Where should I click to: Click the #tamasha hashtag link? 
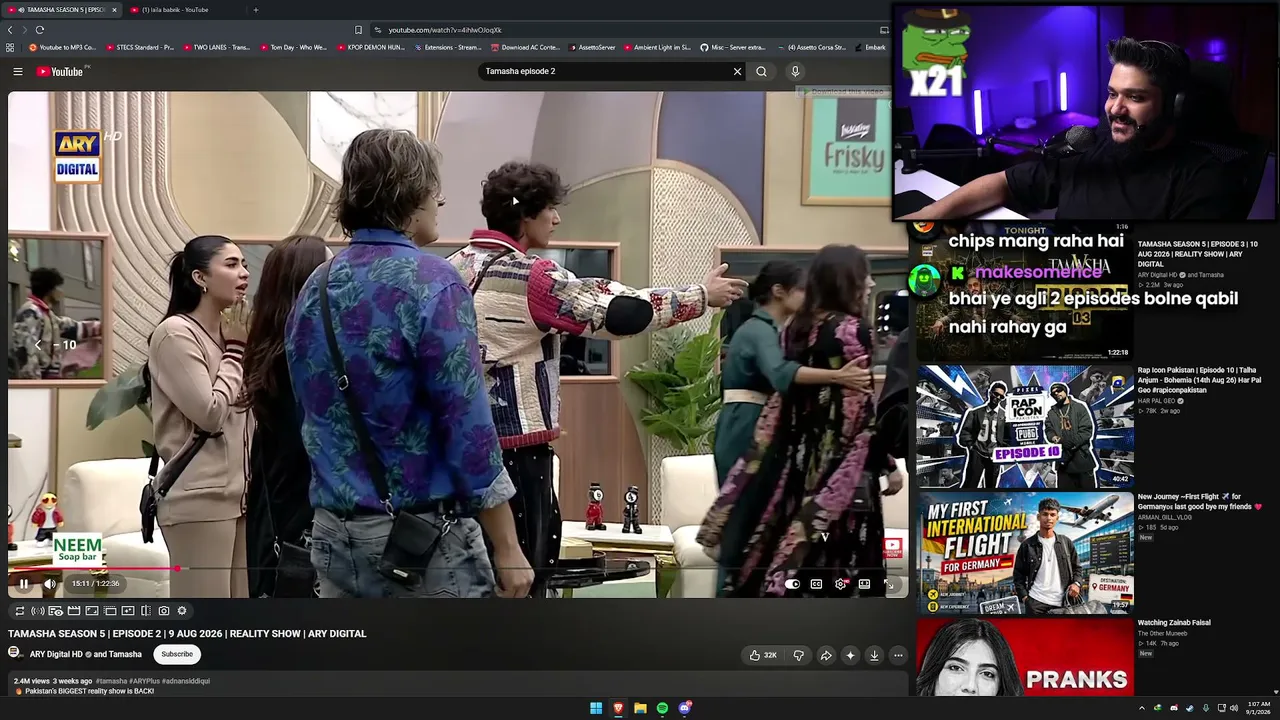click(x=111, y=681)
